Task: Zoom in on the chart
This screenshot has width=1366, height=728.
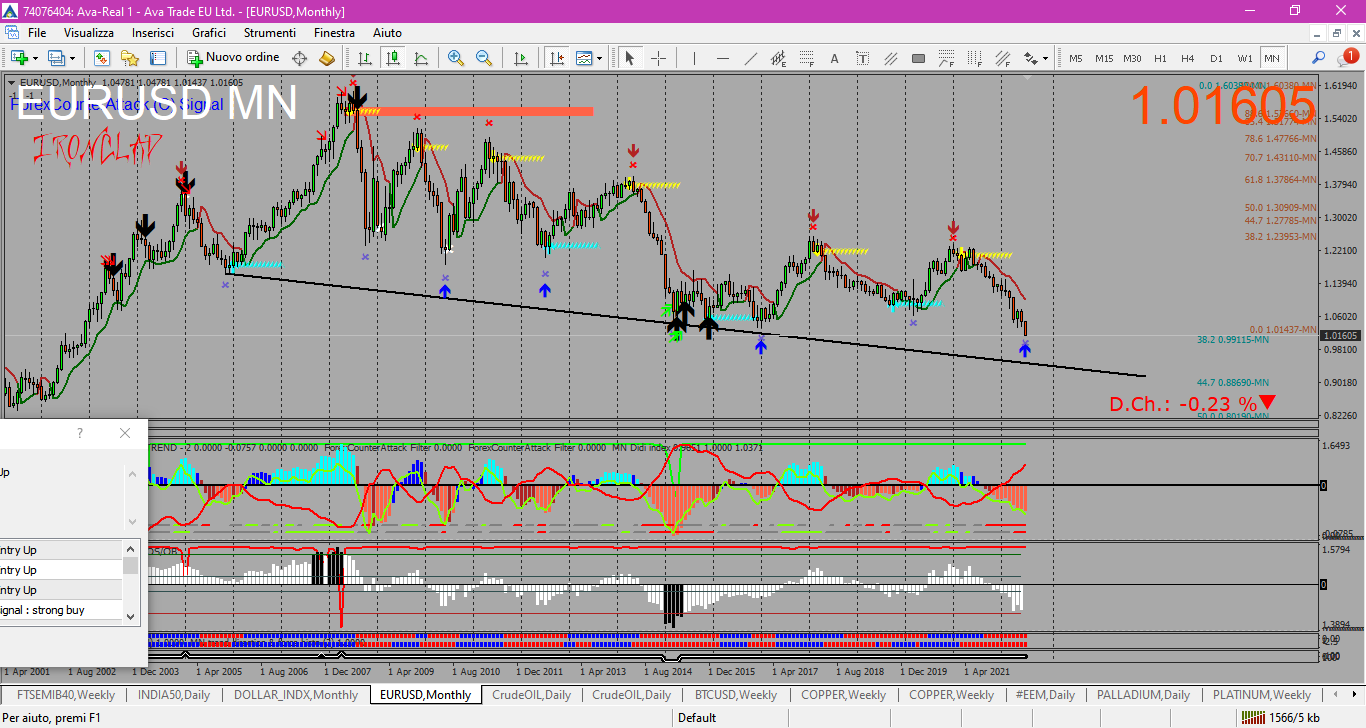Action: (x=456, y=58)
